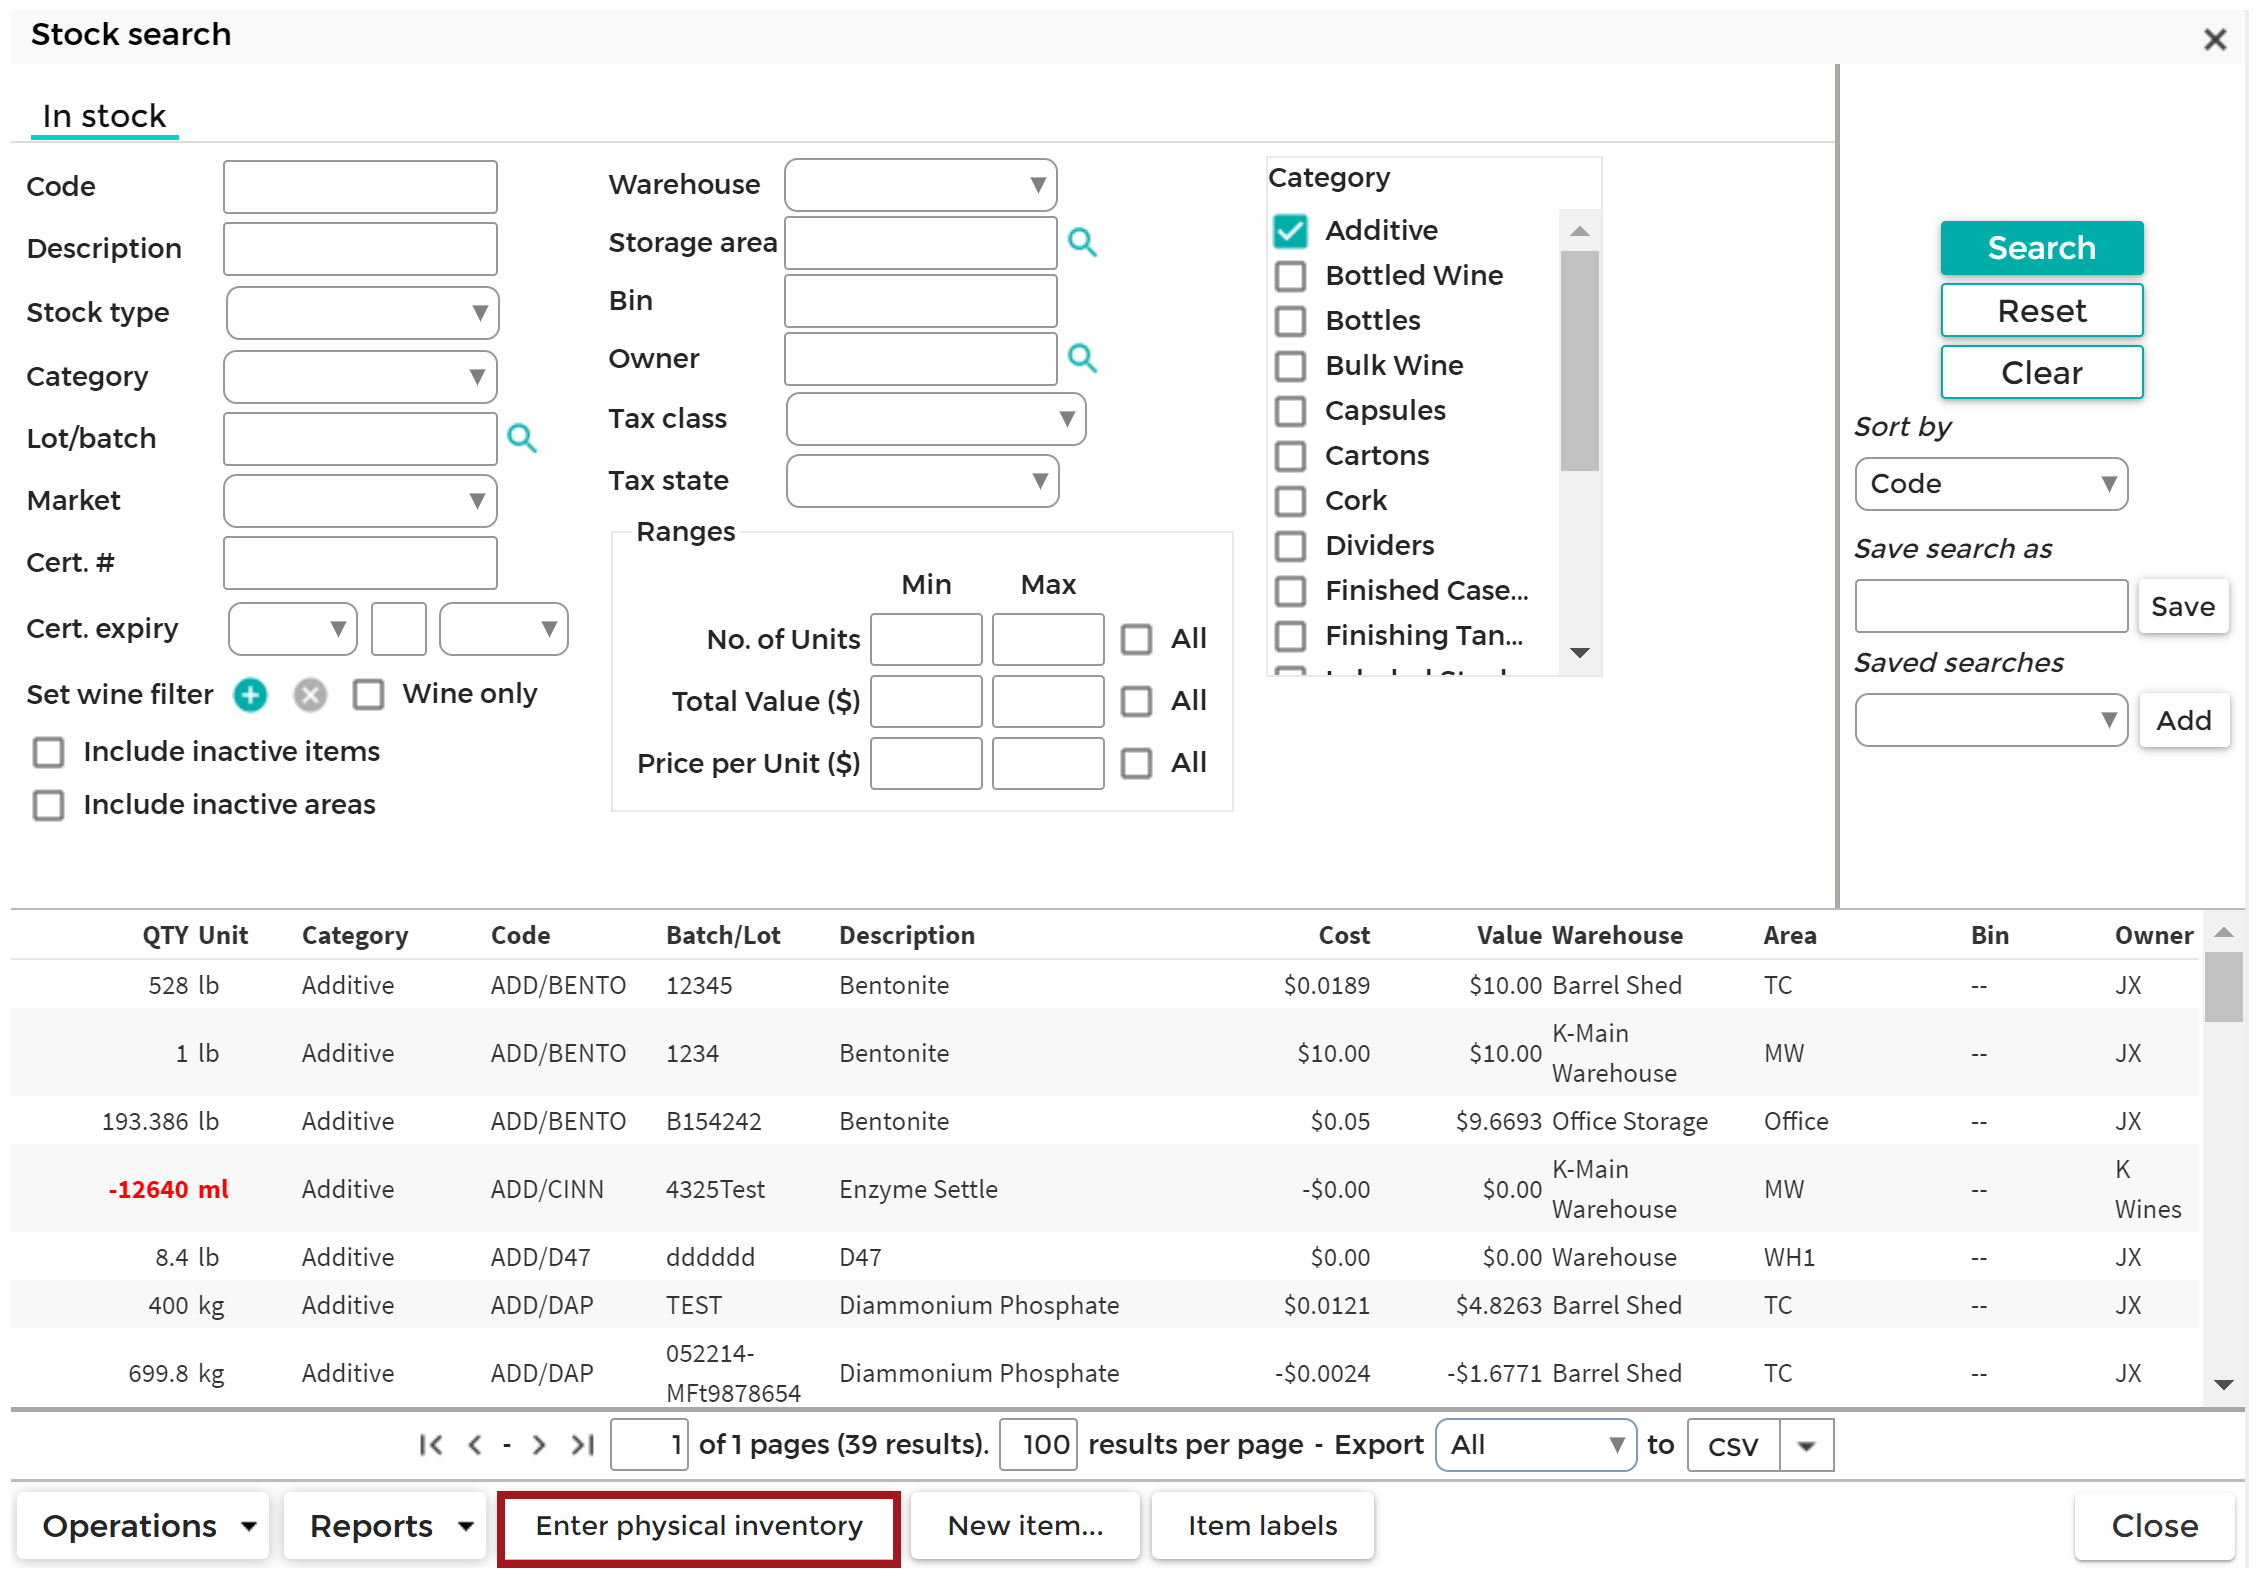Remove wine filter with grey X icon
The width and height of the screenshot is (2267, 1590).
click(310, 695)
